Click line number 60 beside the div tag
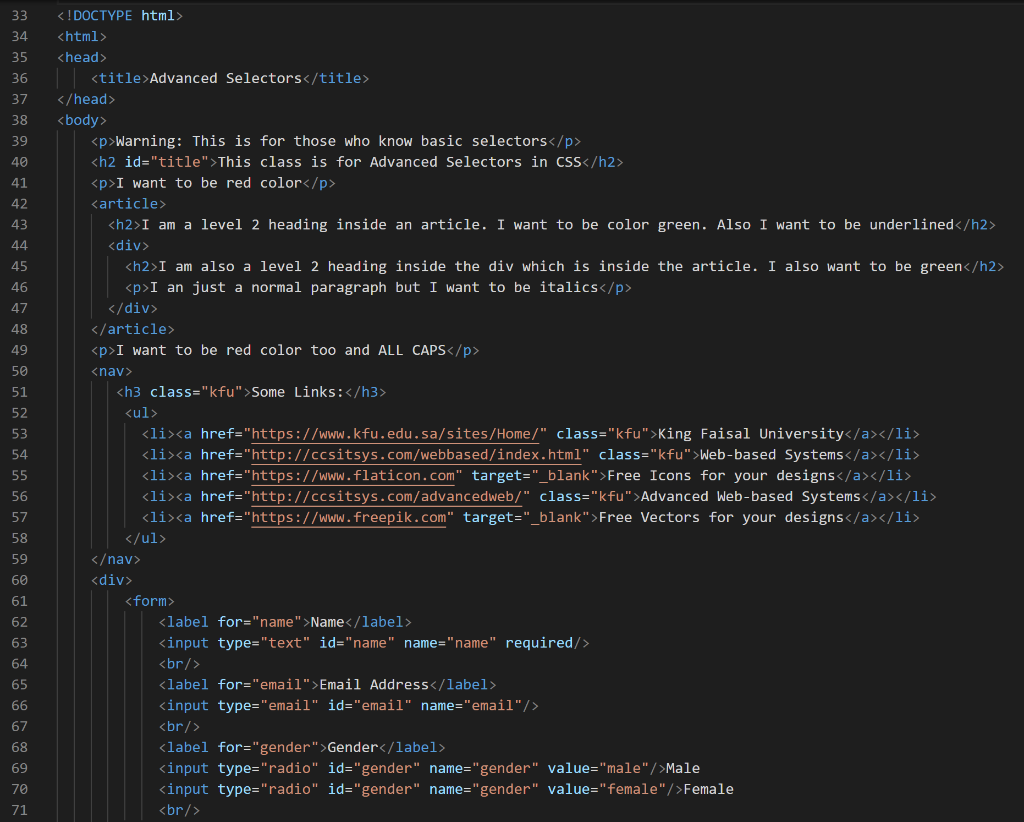 18,580
